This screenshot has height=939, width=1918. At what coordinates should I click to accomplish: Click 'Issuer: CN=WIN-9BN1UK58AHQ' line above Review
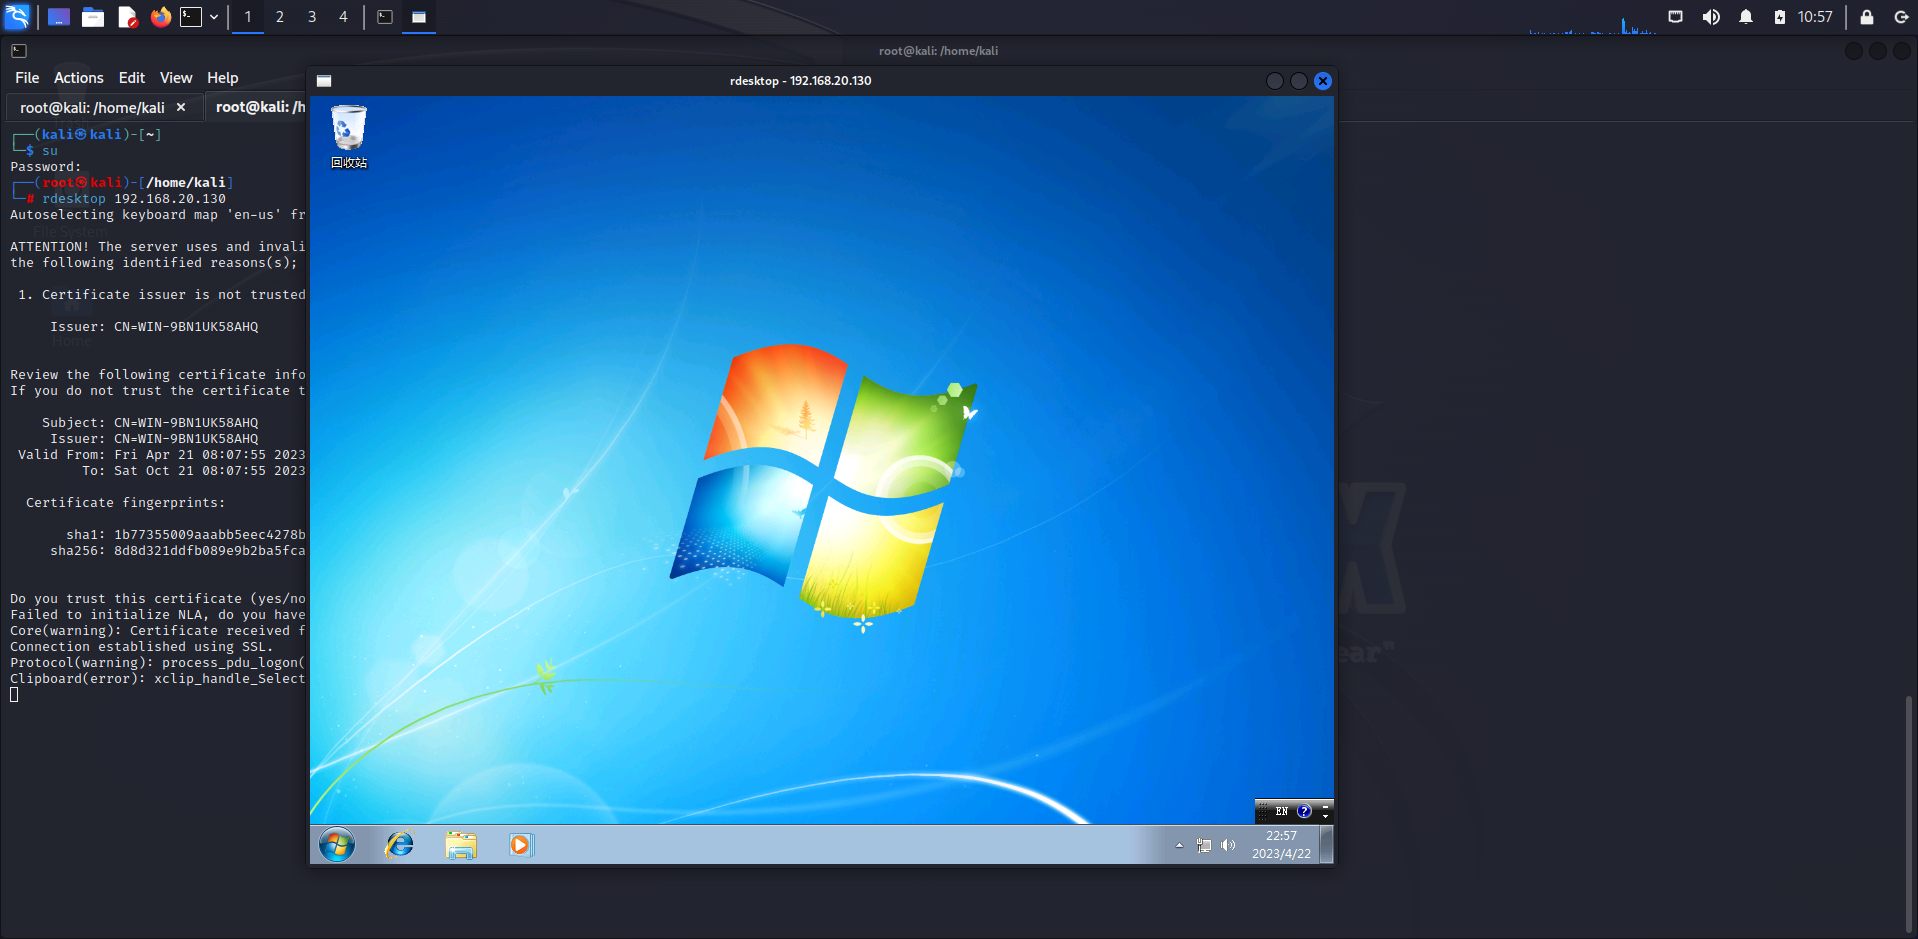click(x=154, y=327)
